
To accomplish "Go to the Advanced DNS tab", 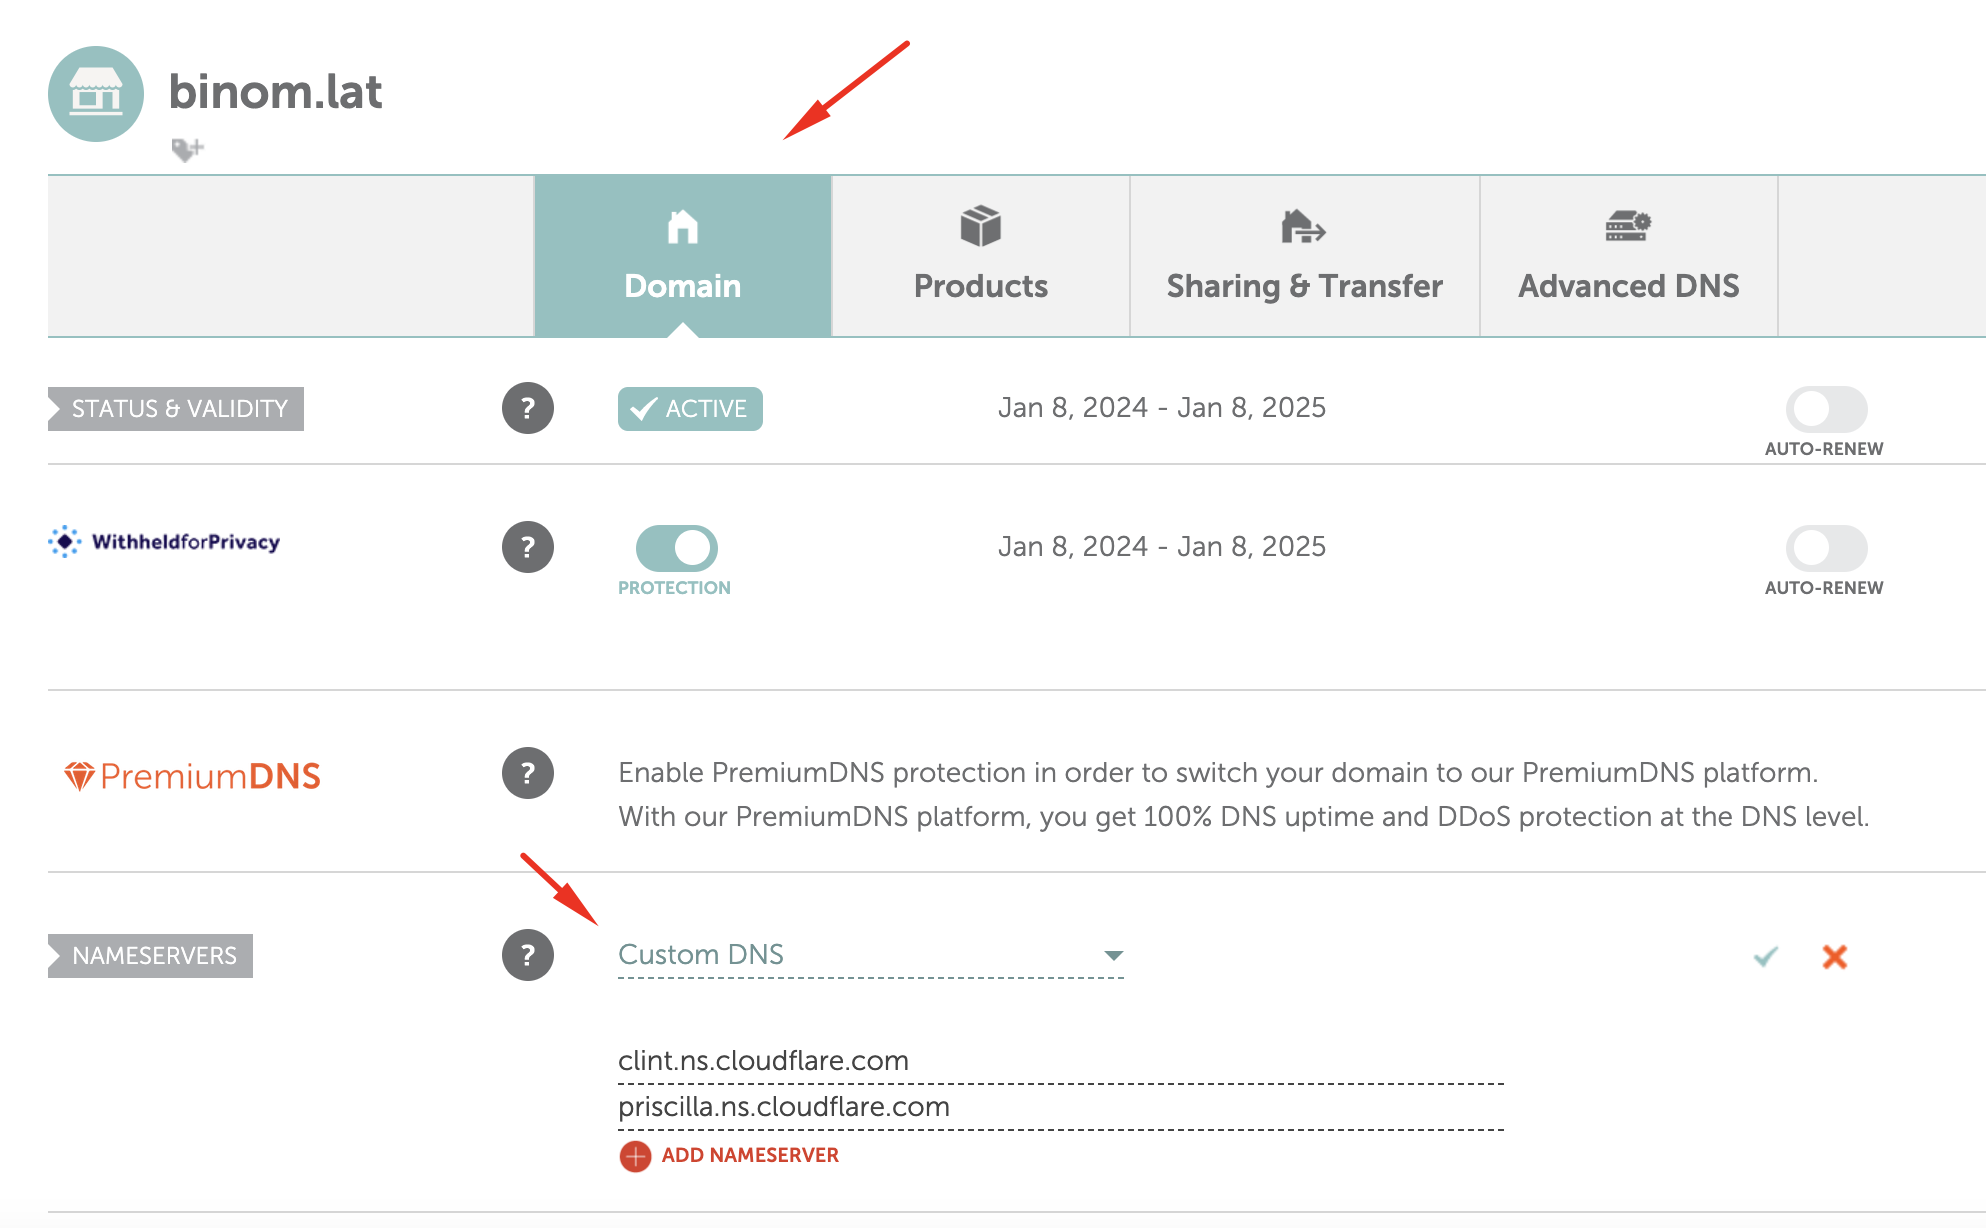I will (1628, 256).
